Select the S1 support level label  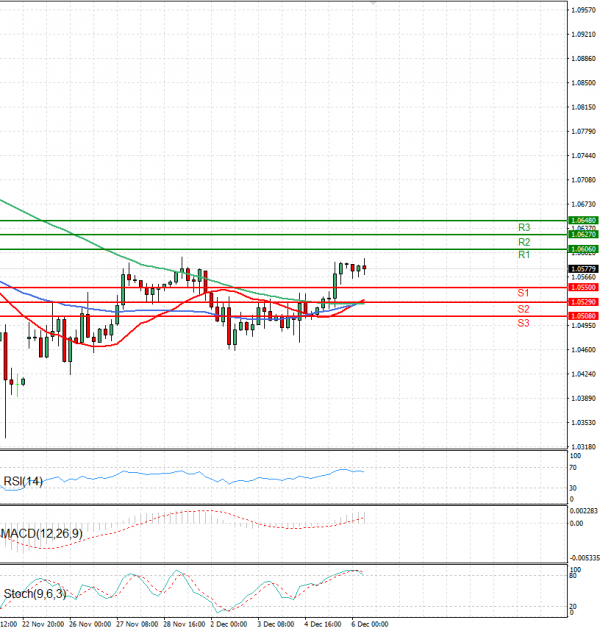(523, 292)
